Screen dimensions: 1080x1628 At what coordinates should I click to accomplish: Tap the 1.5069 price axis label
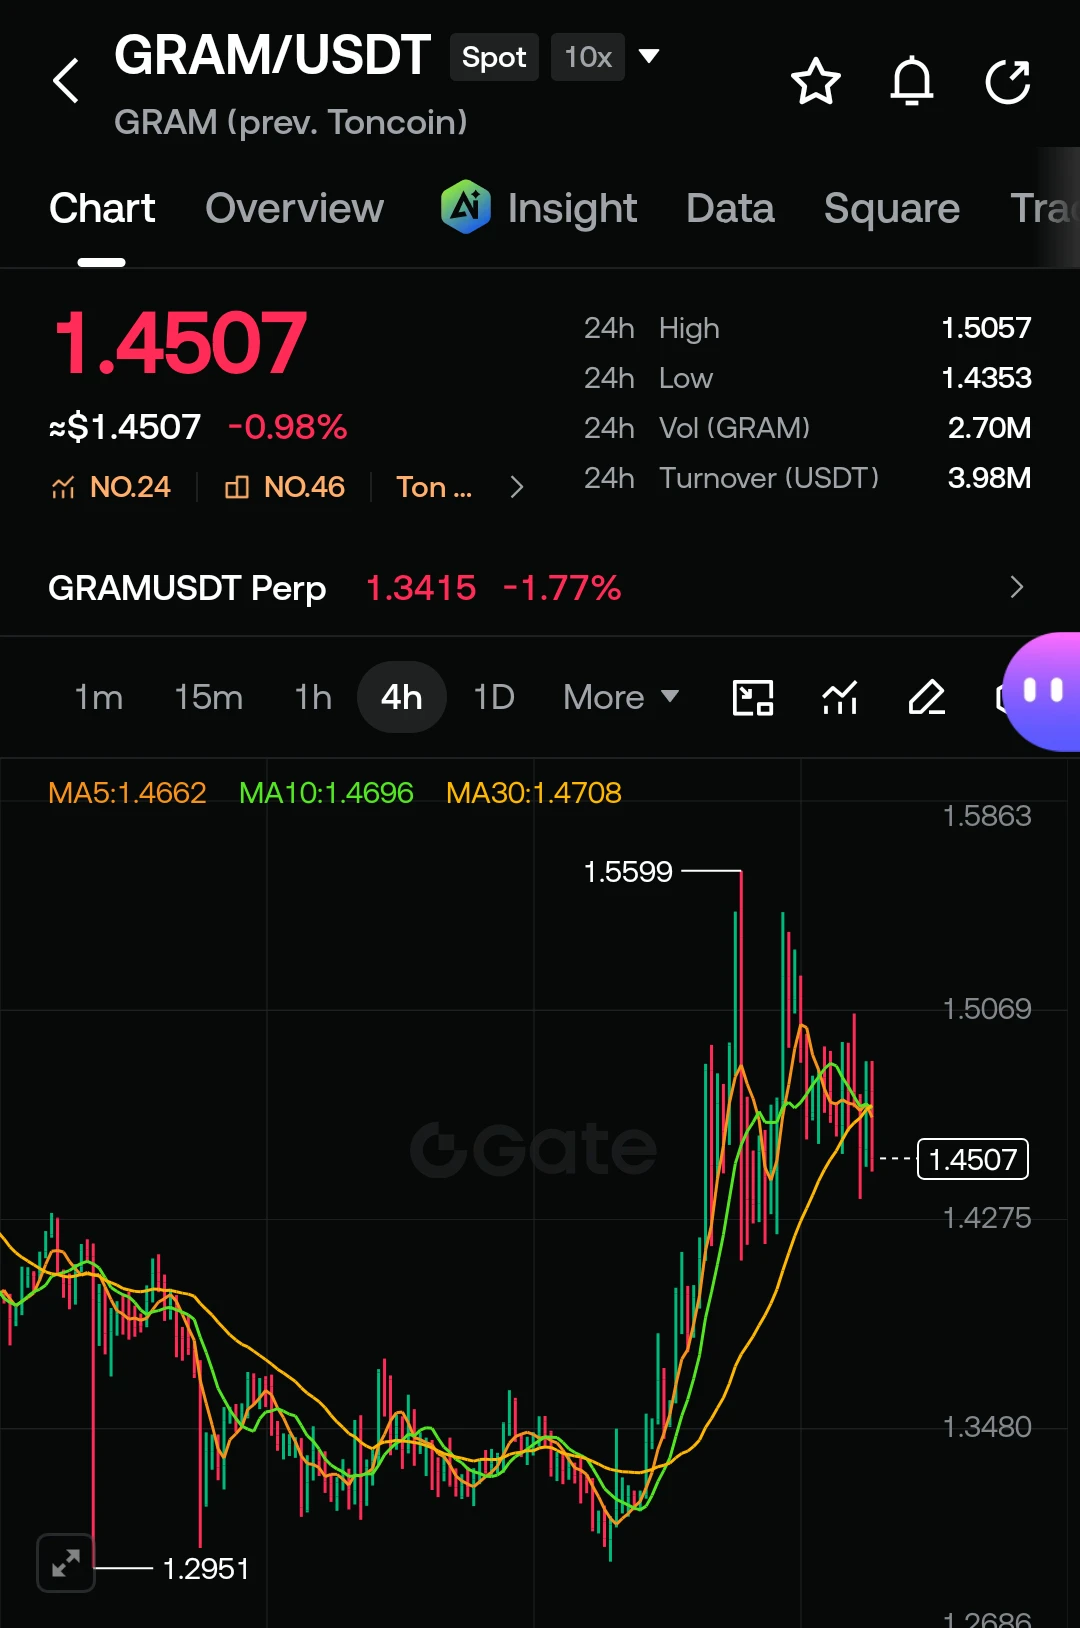987,1008
